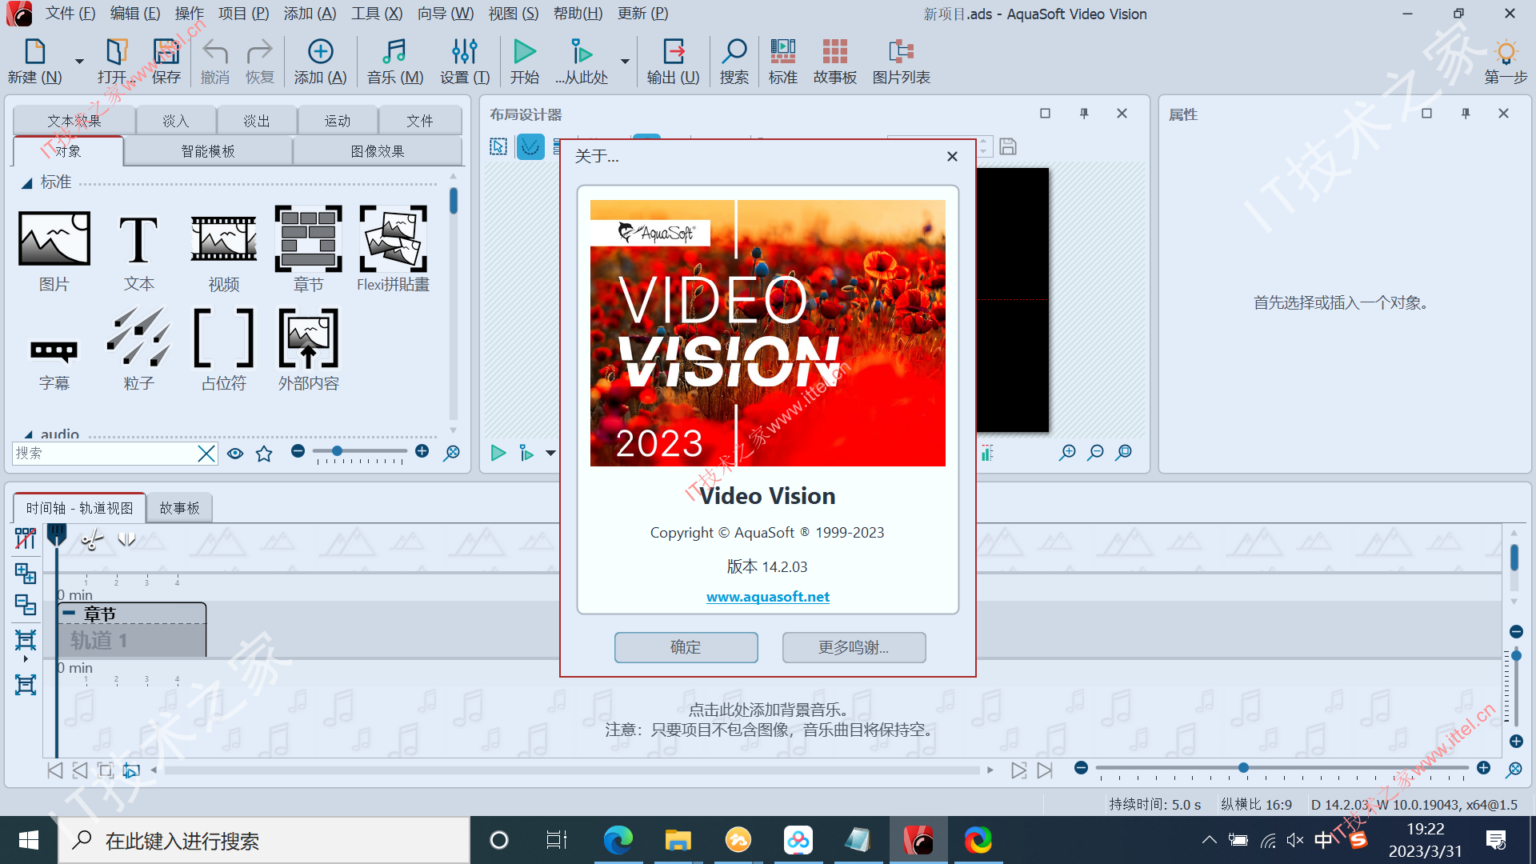Switch to the 智能模板 tab
This screenshot has height=864, width=1536.
click(x=207, y=152)
